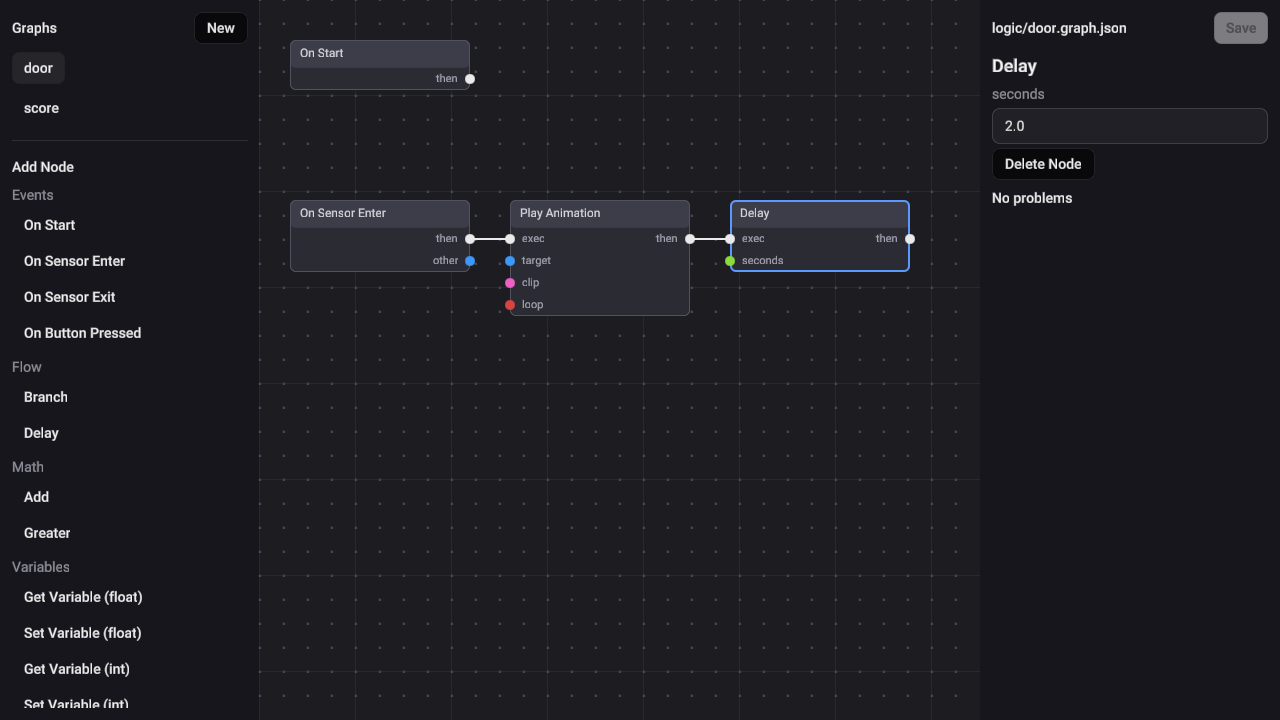
Task: Select the Play Animation node header
Action: [600, 214]
